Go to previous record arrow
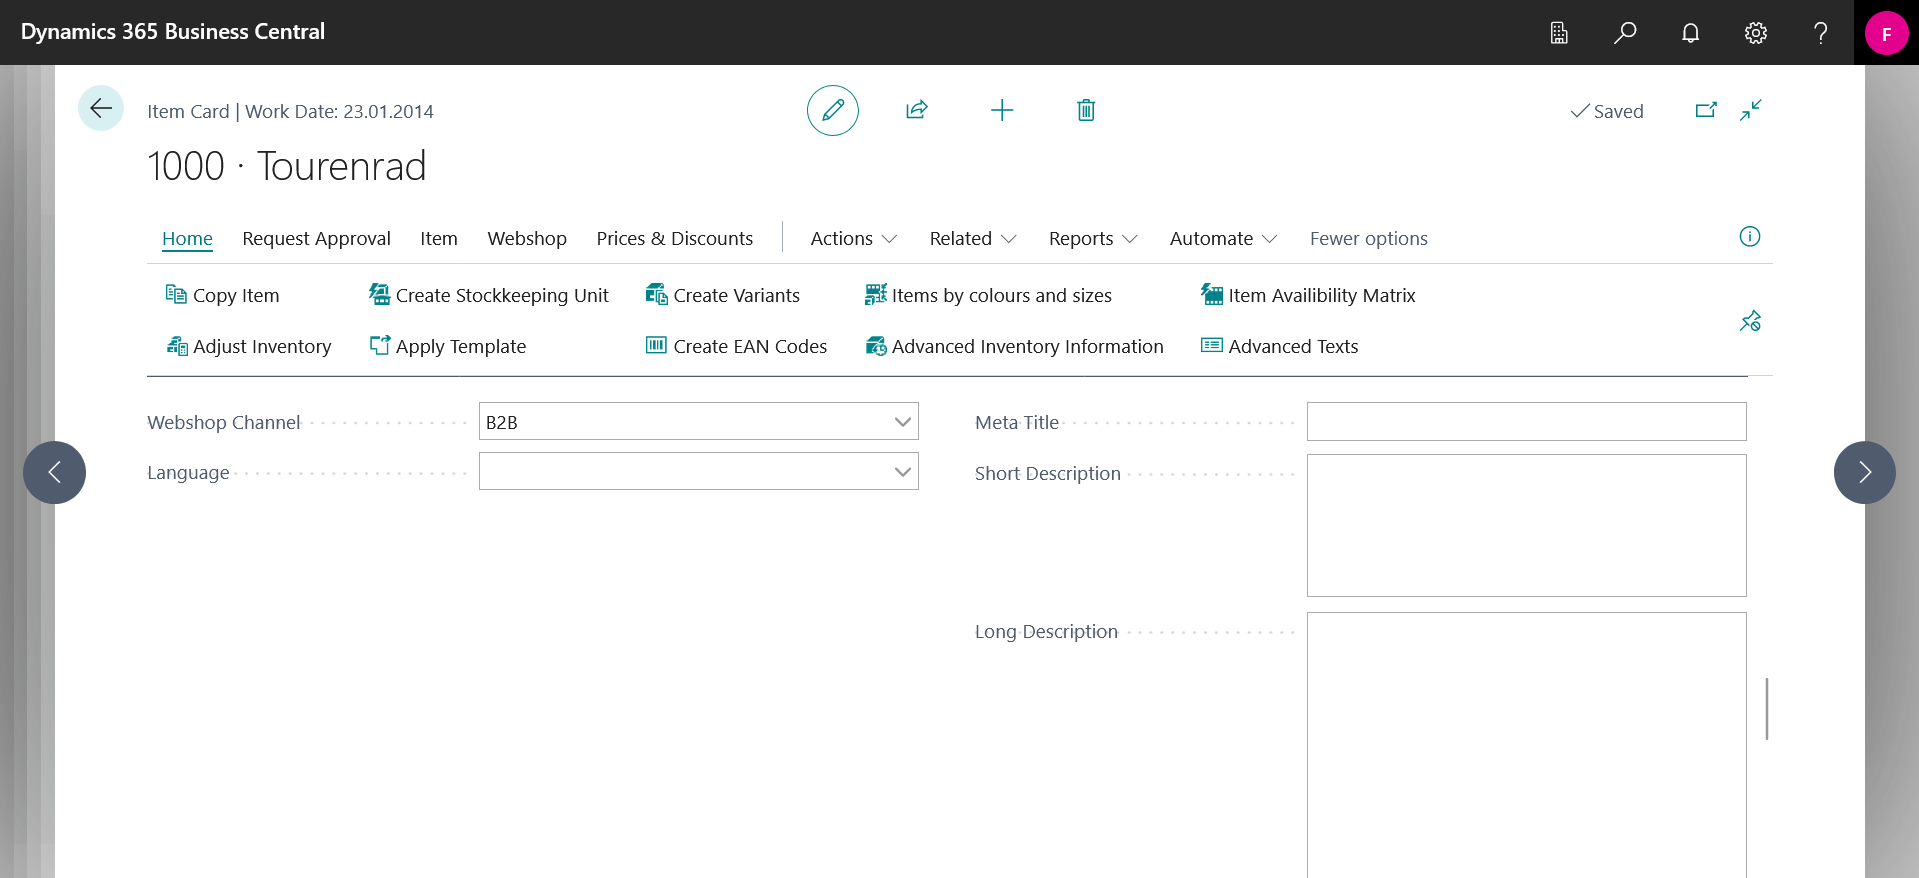Image resolution: width=1919 pixels, height=878 pixels. [x=55, y=472]
